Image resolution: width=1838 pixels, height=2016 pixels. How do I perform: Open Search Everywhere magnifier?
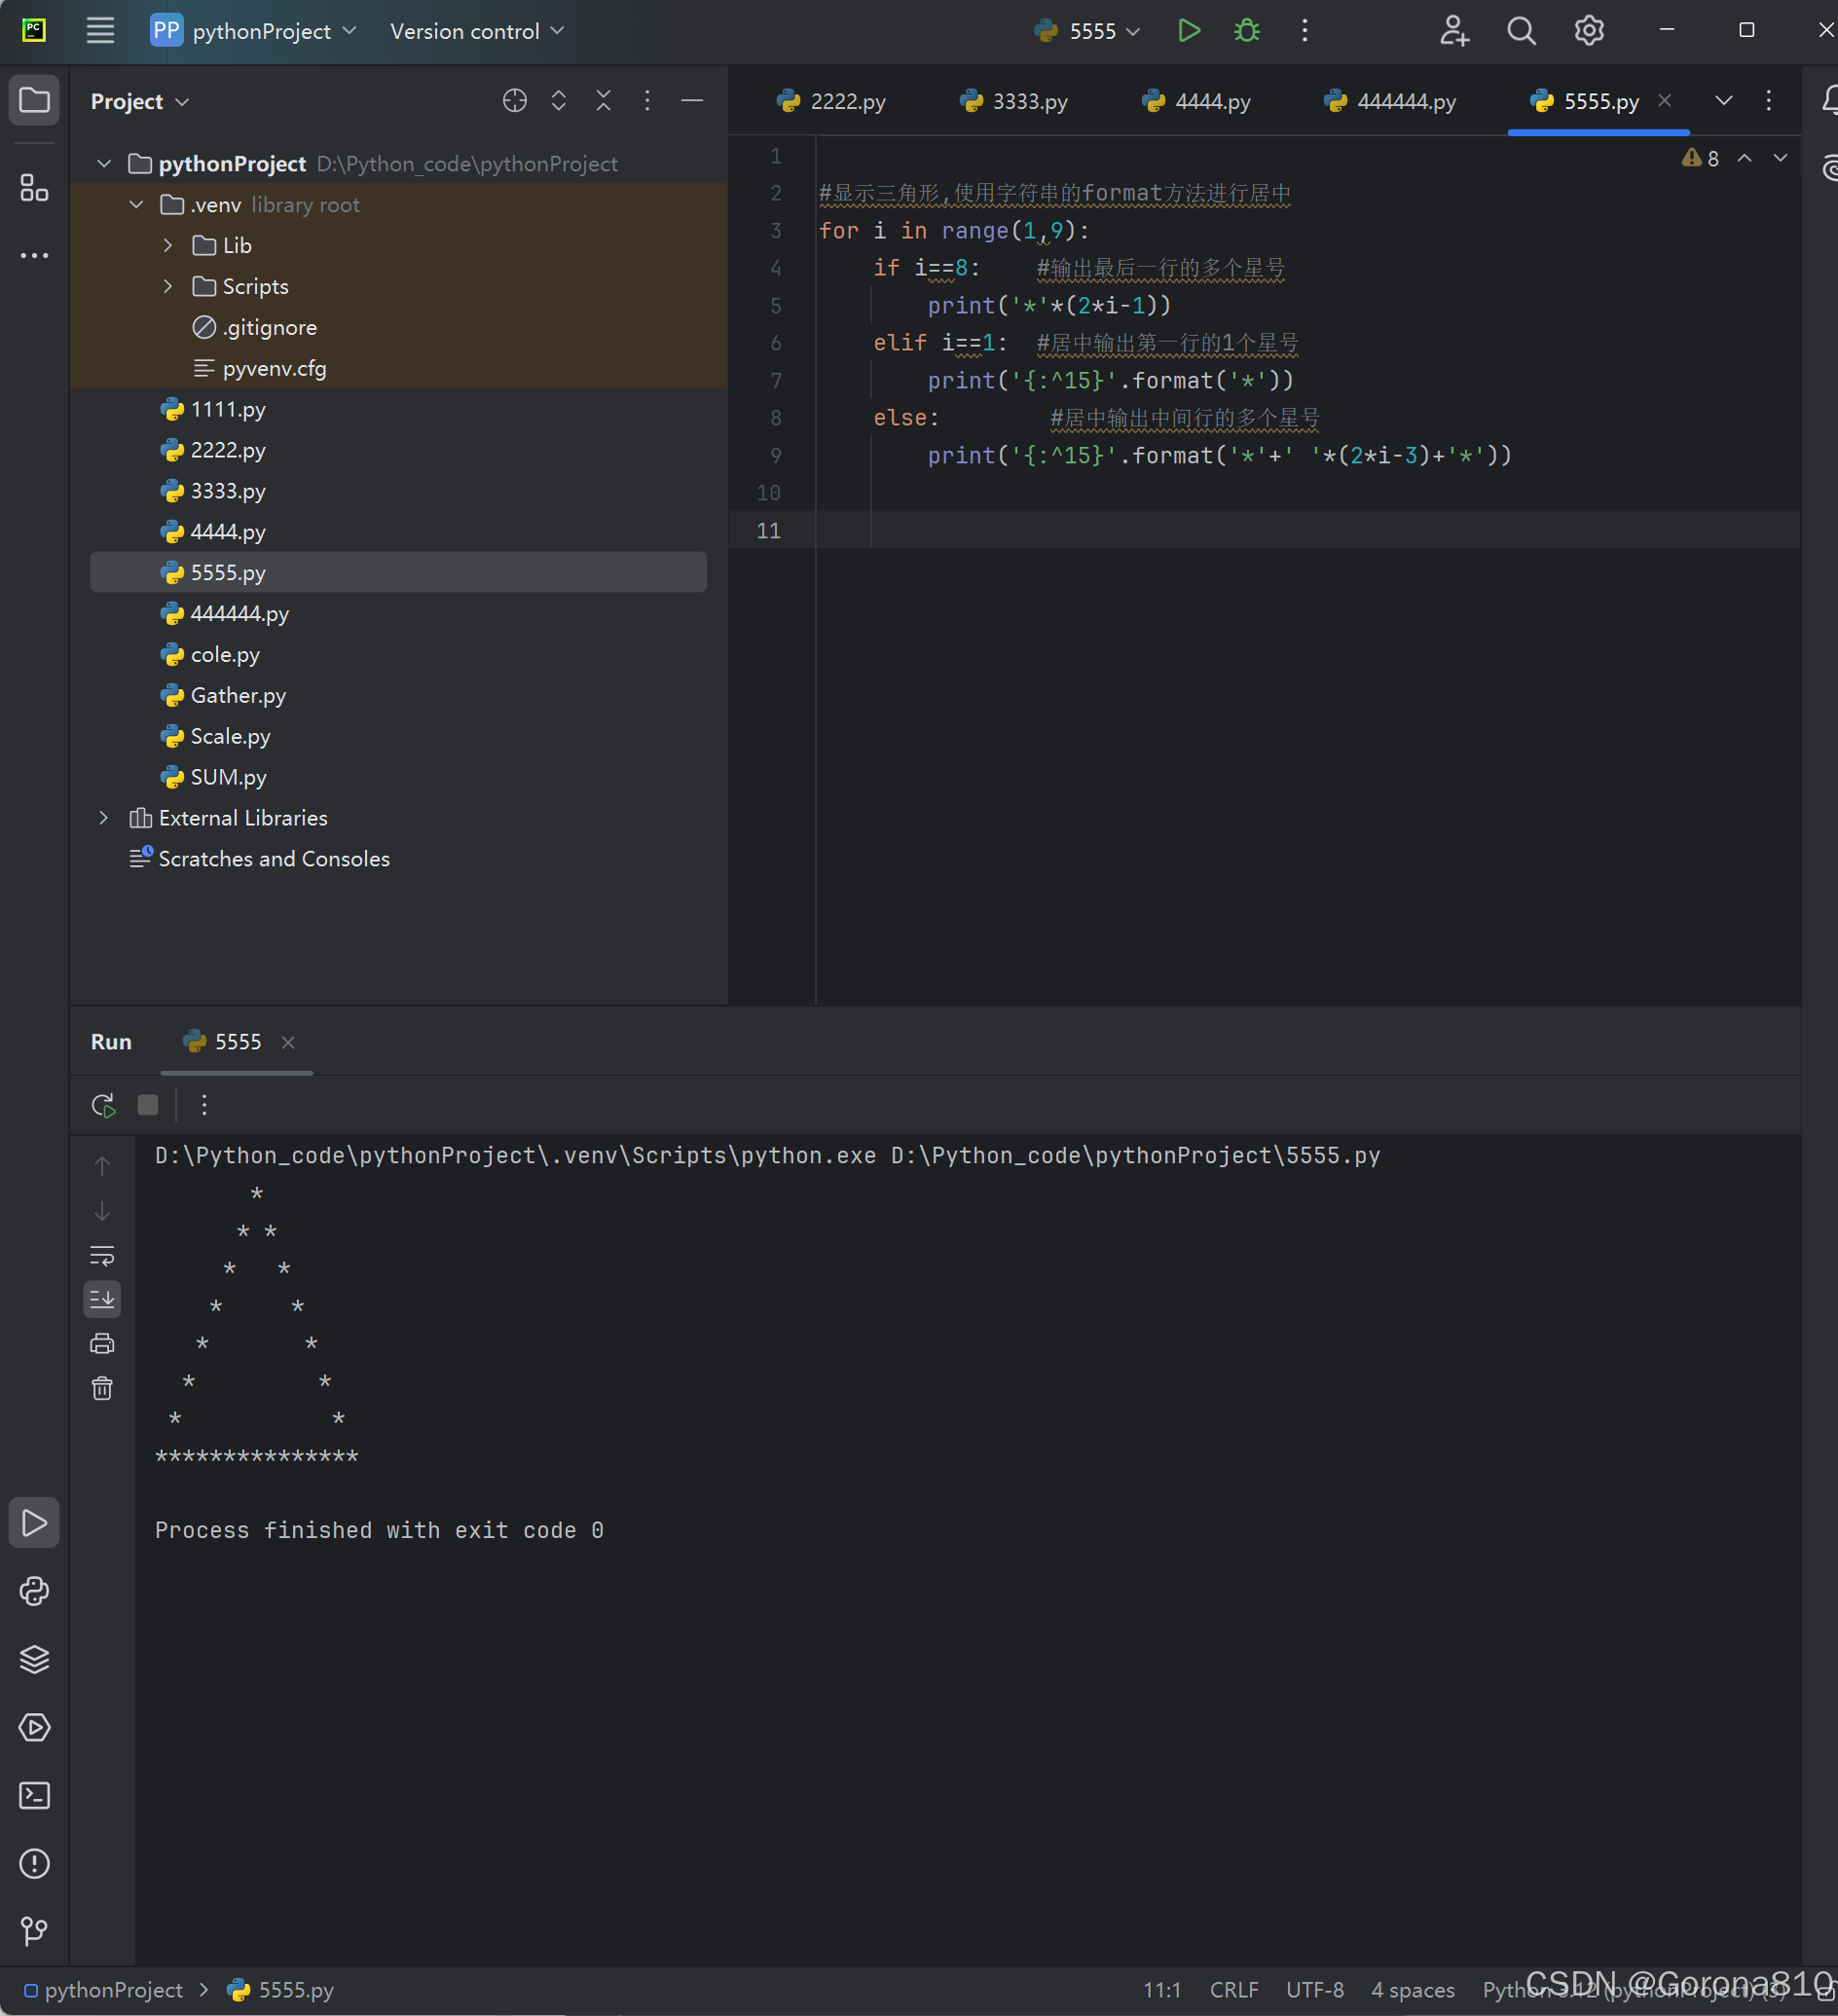(x=1520, y=31)
